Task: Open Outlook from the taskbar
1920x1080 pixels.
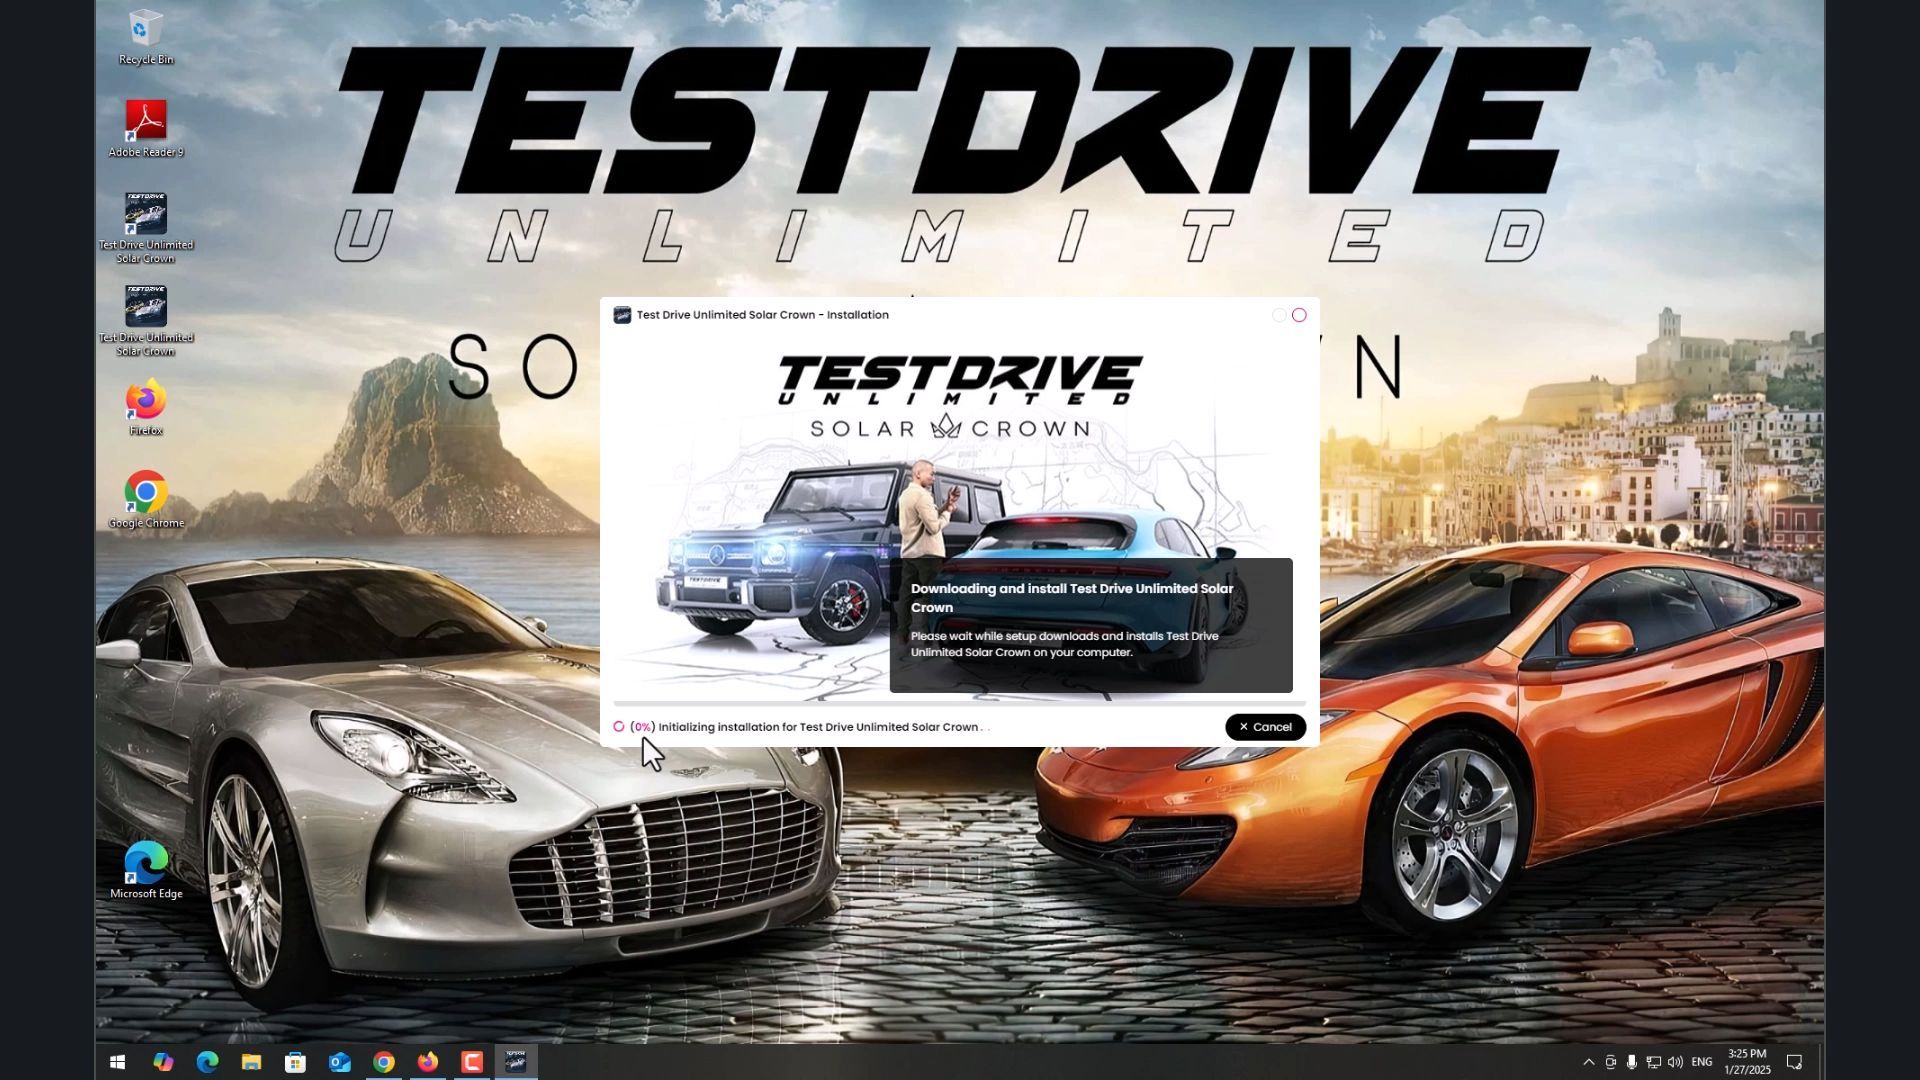Action: (x=340, y=1062)
